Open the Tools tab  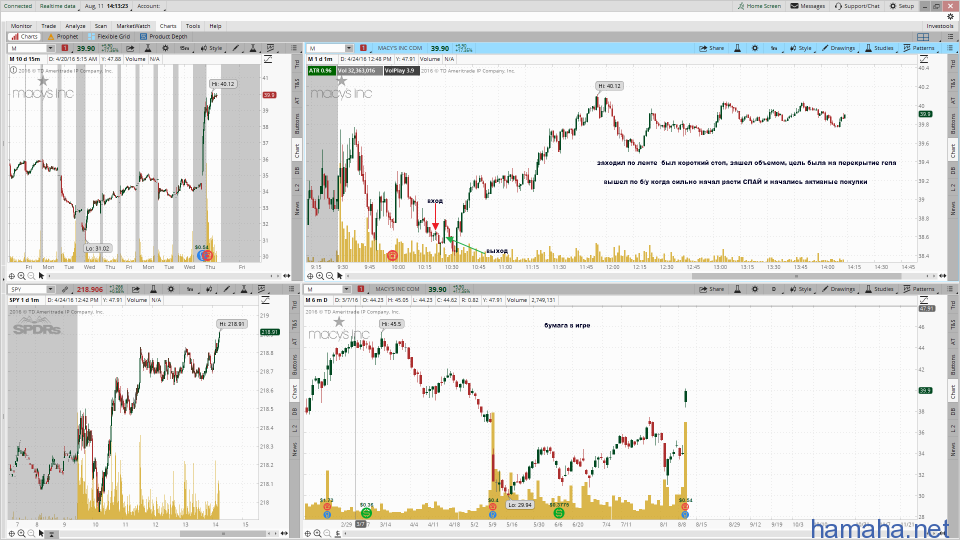coord(193,26)
